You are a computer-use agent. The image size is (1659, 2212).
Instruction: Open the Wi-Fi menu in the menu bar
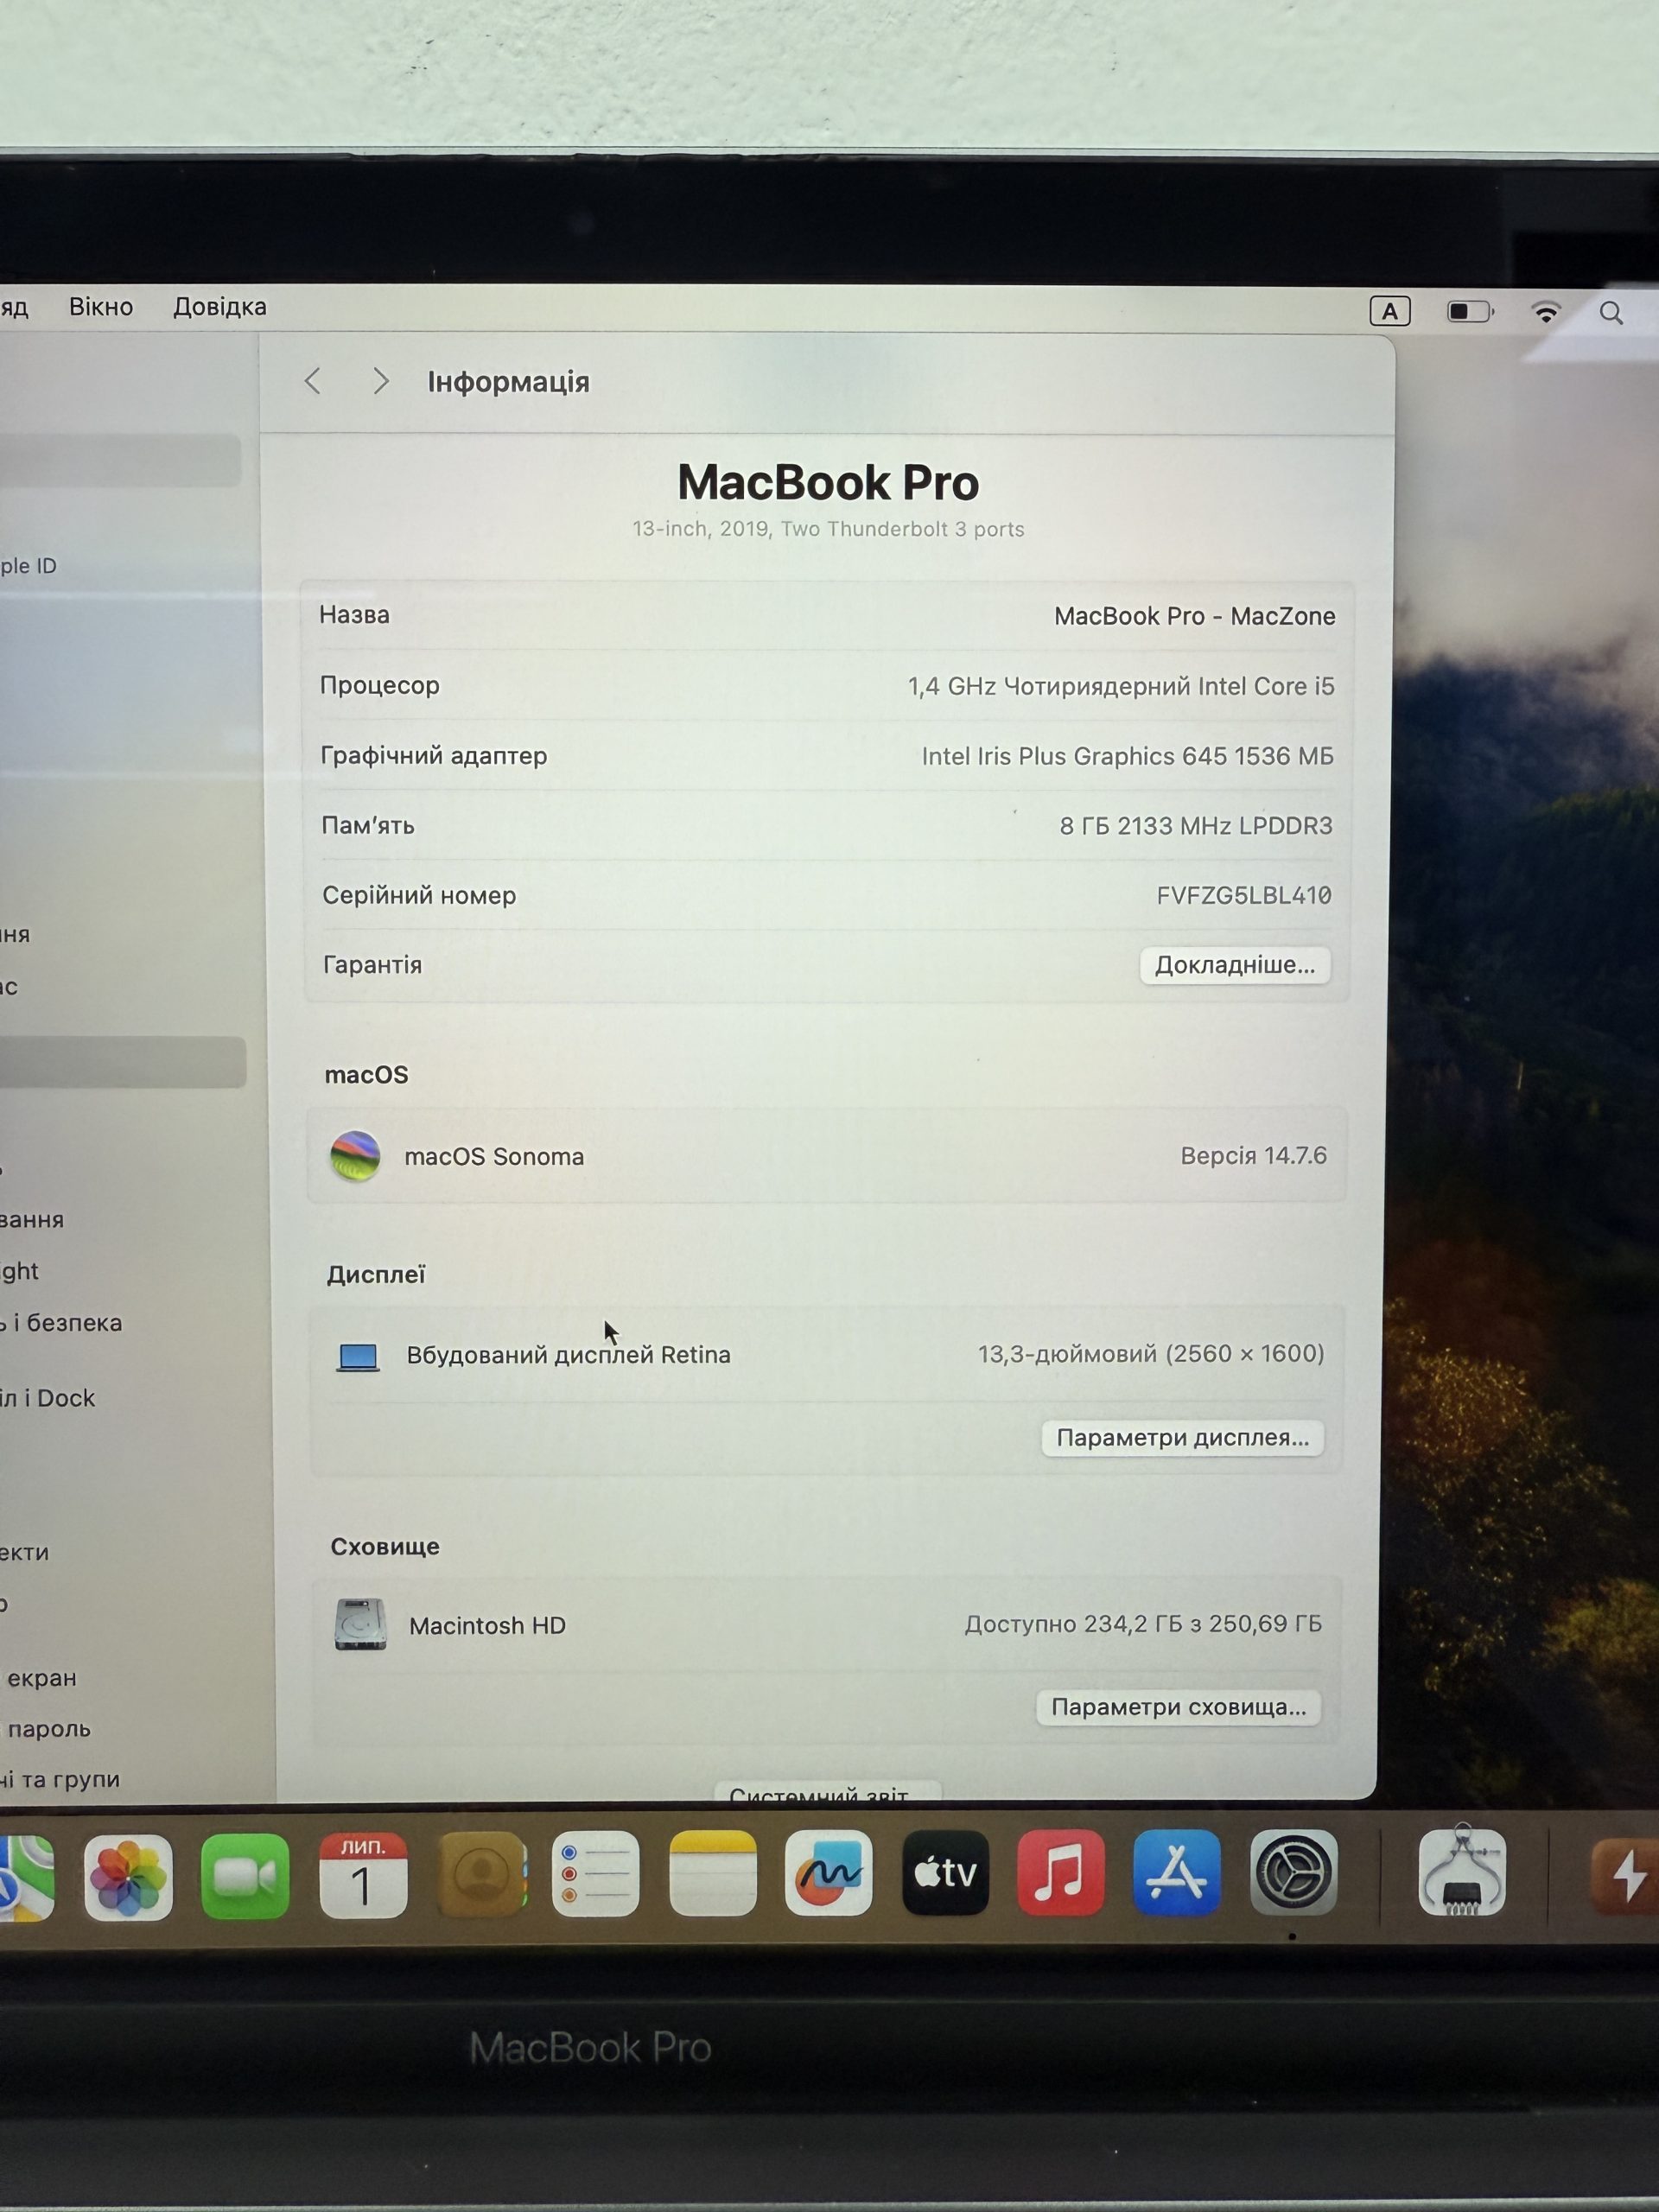coord(1546,312)
